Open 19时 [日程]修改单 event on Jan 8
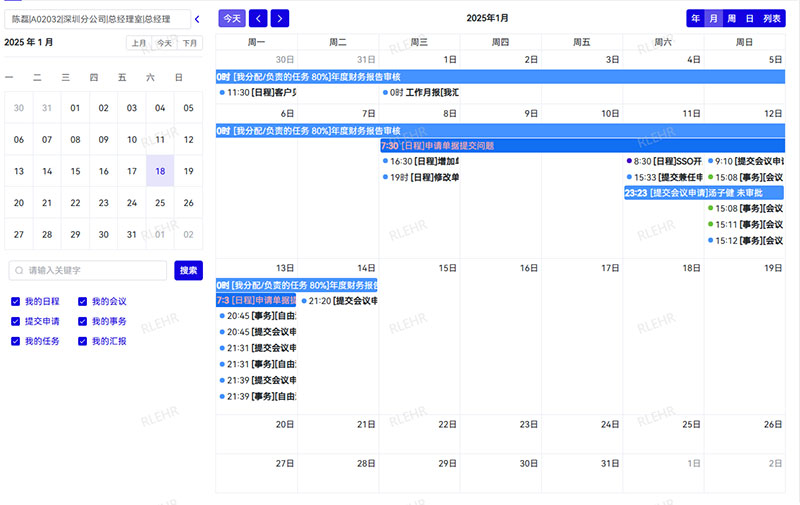The image size is (800, 505). [419, 178]
